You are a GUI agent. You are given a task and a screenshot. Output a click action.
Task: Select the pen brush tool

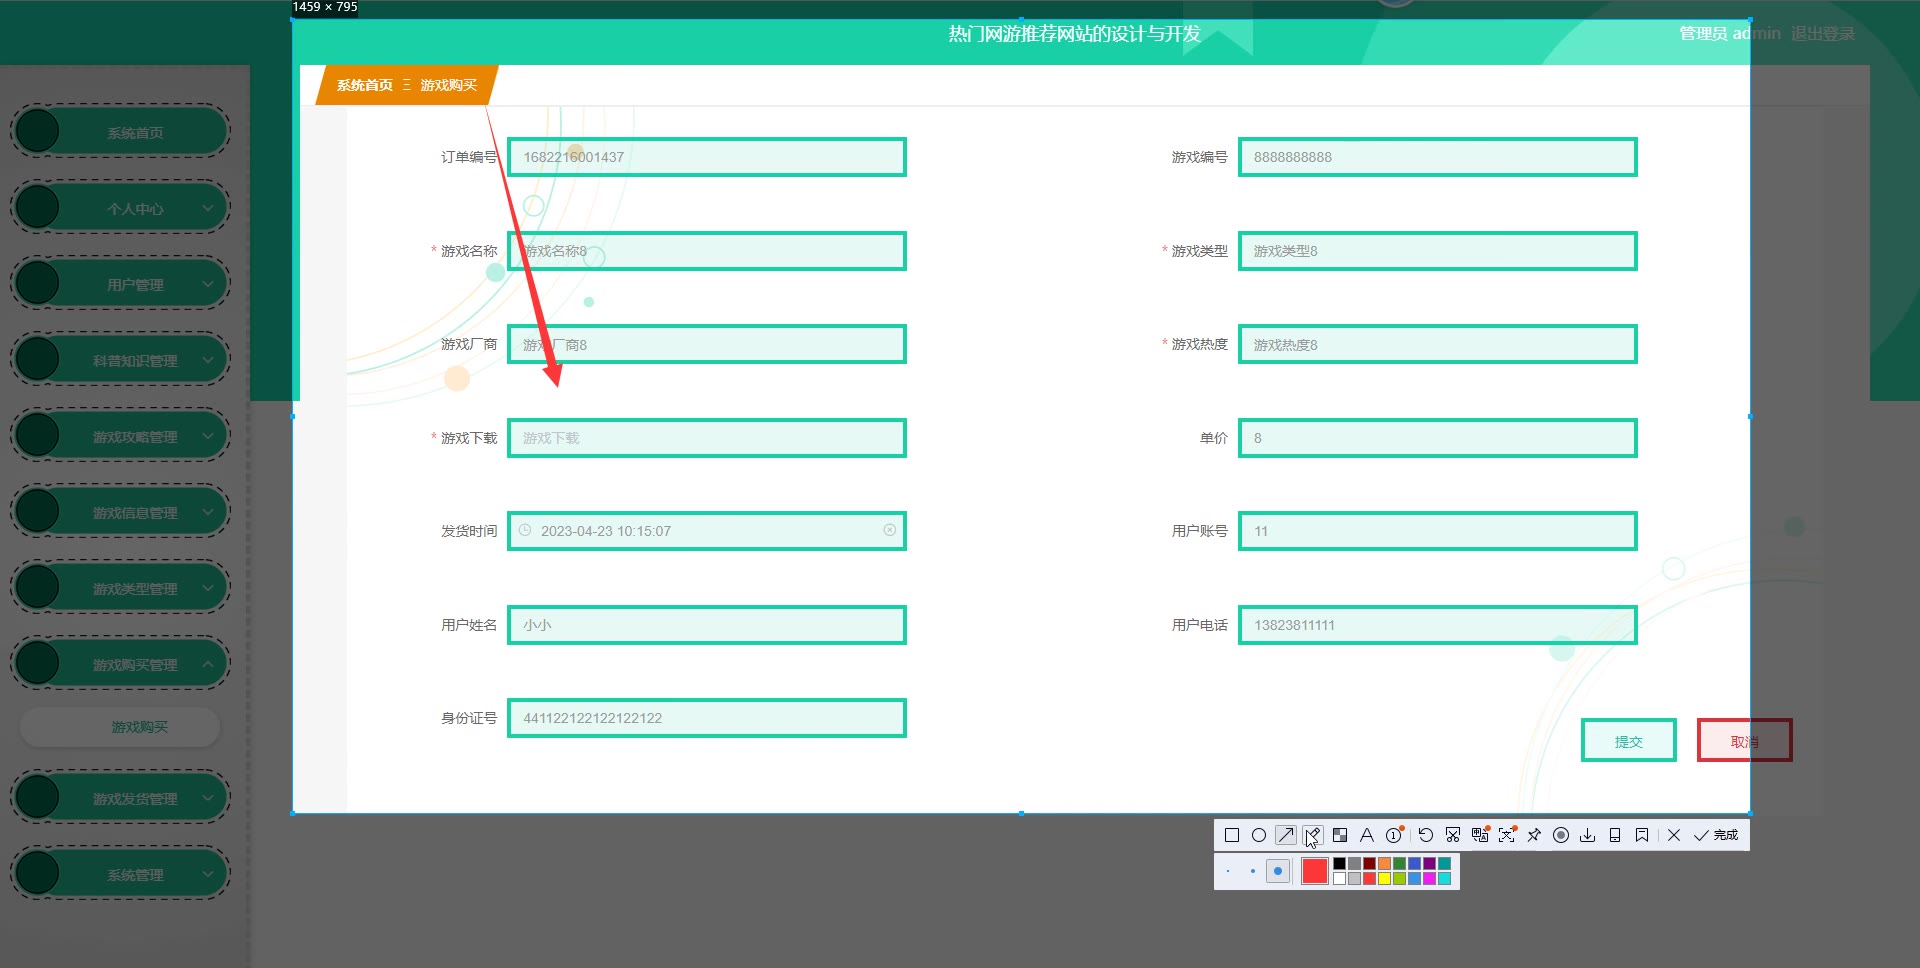[x=1313, y=835]
